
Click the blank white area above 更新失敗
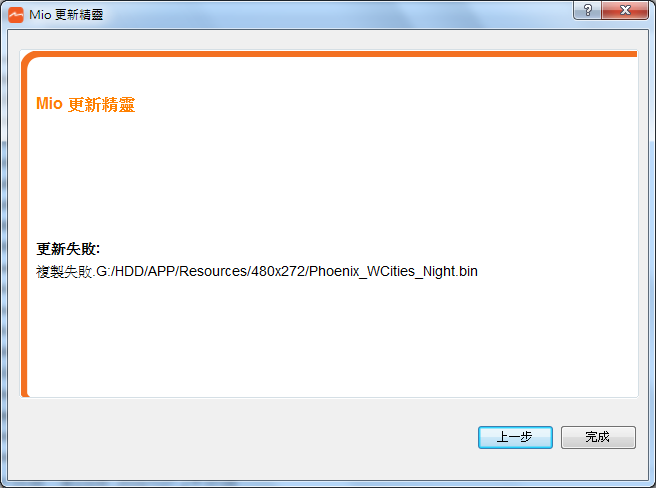tap(331, 176)
